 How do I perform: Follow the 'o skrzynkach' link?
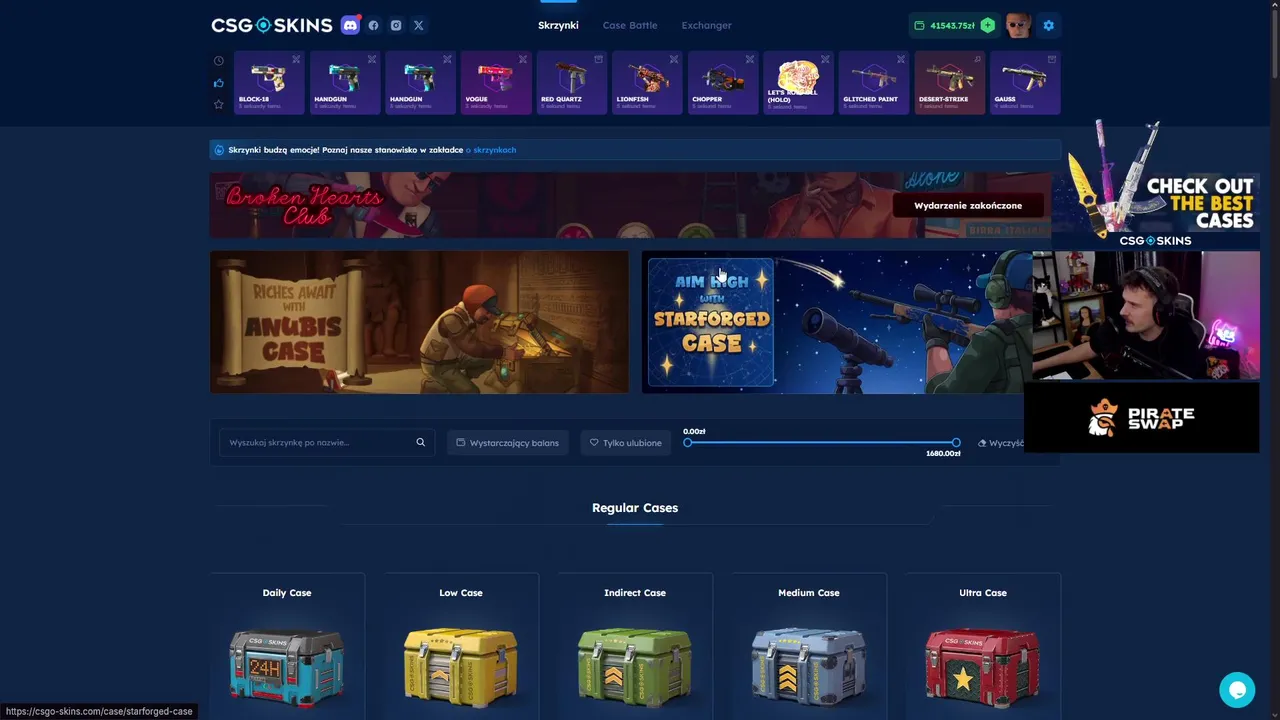491,150
